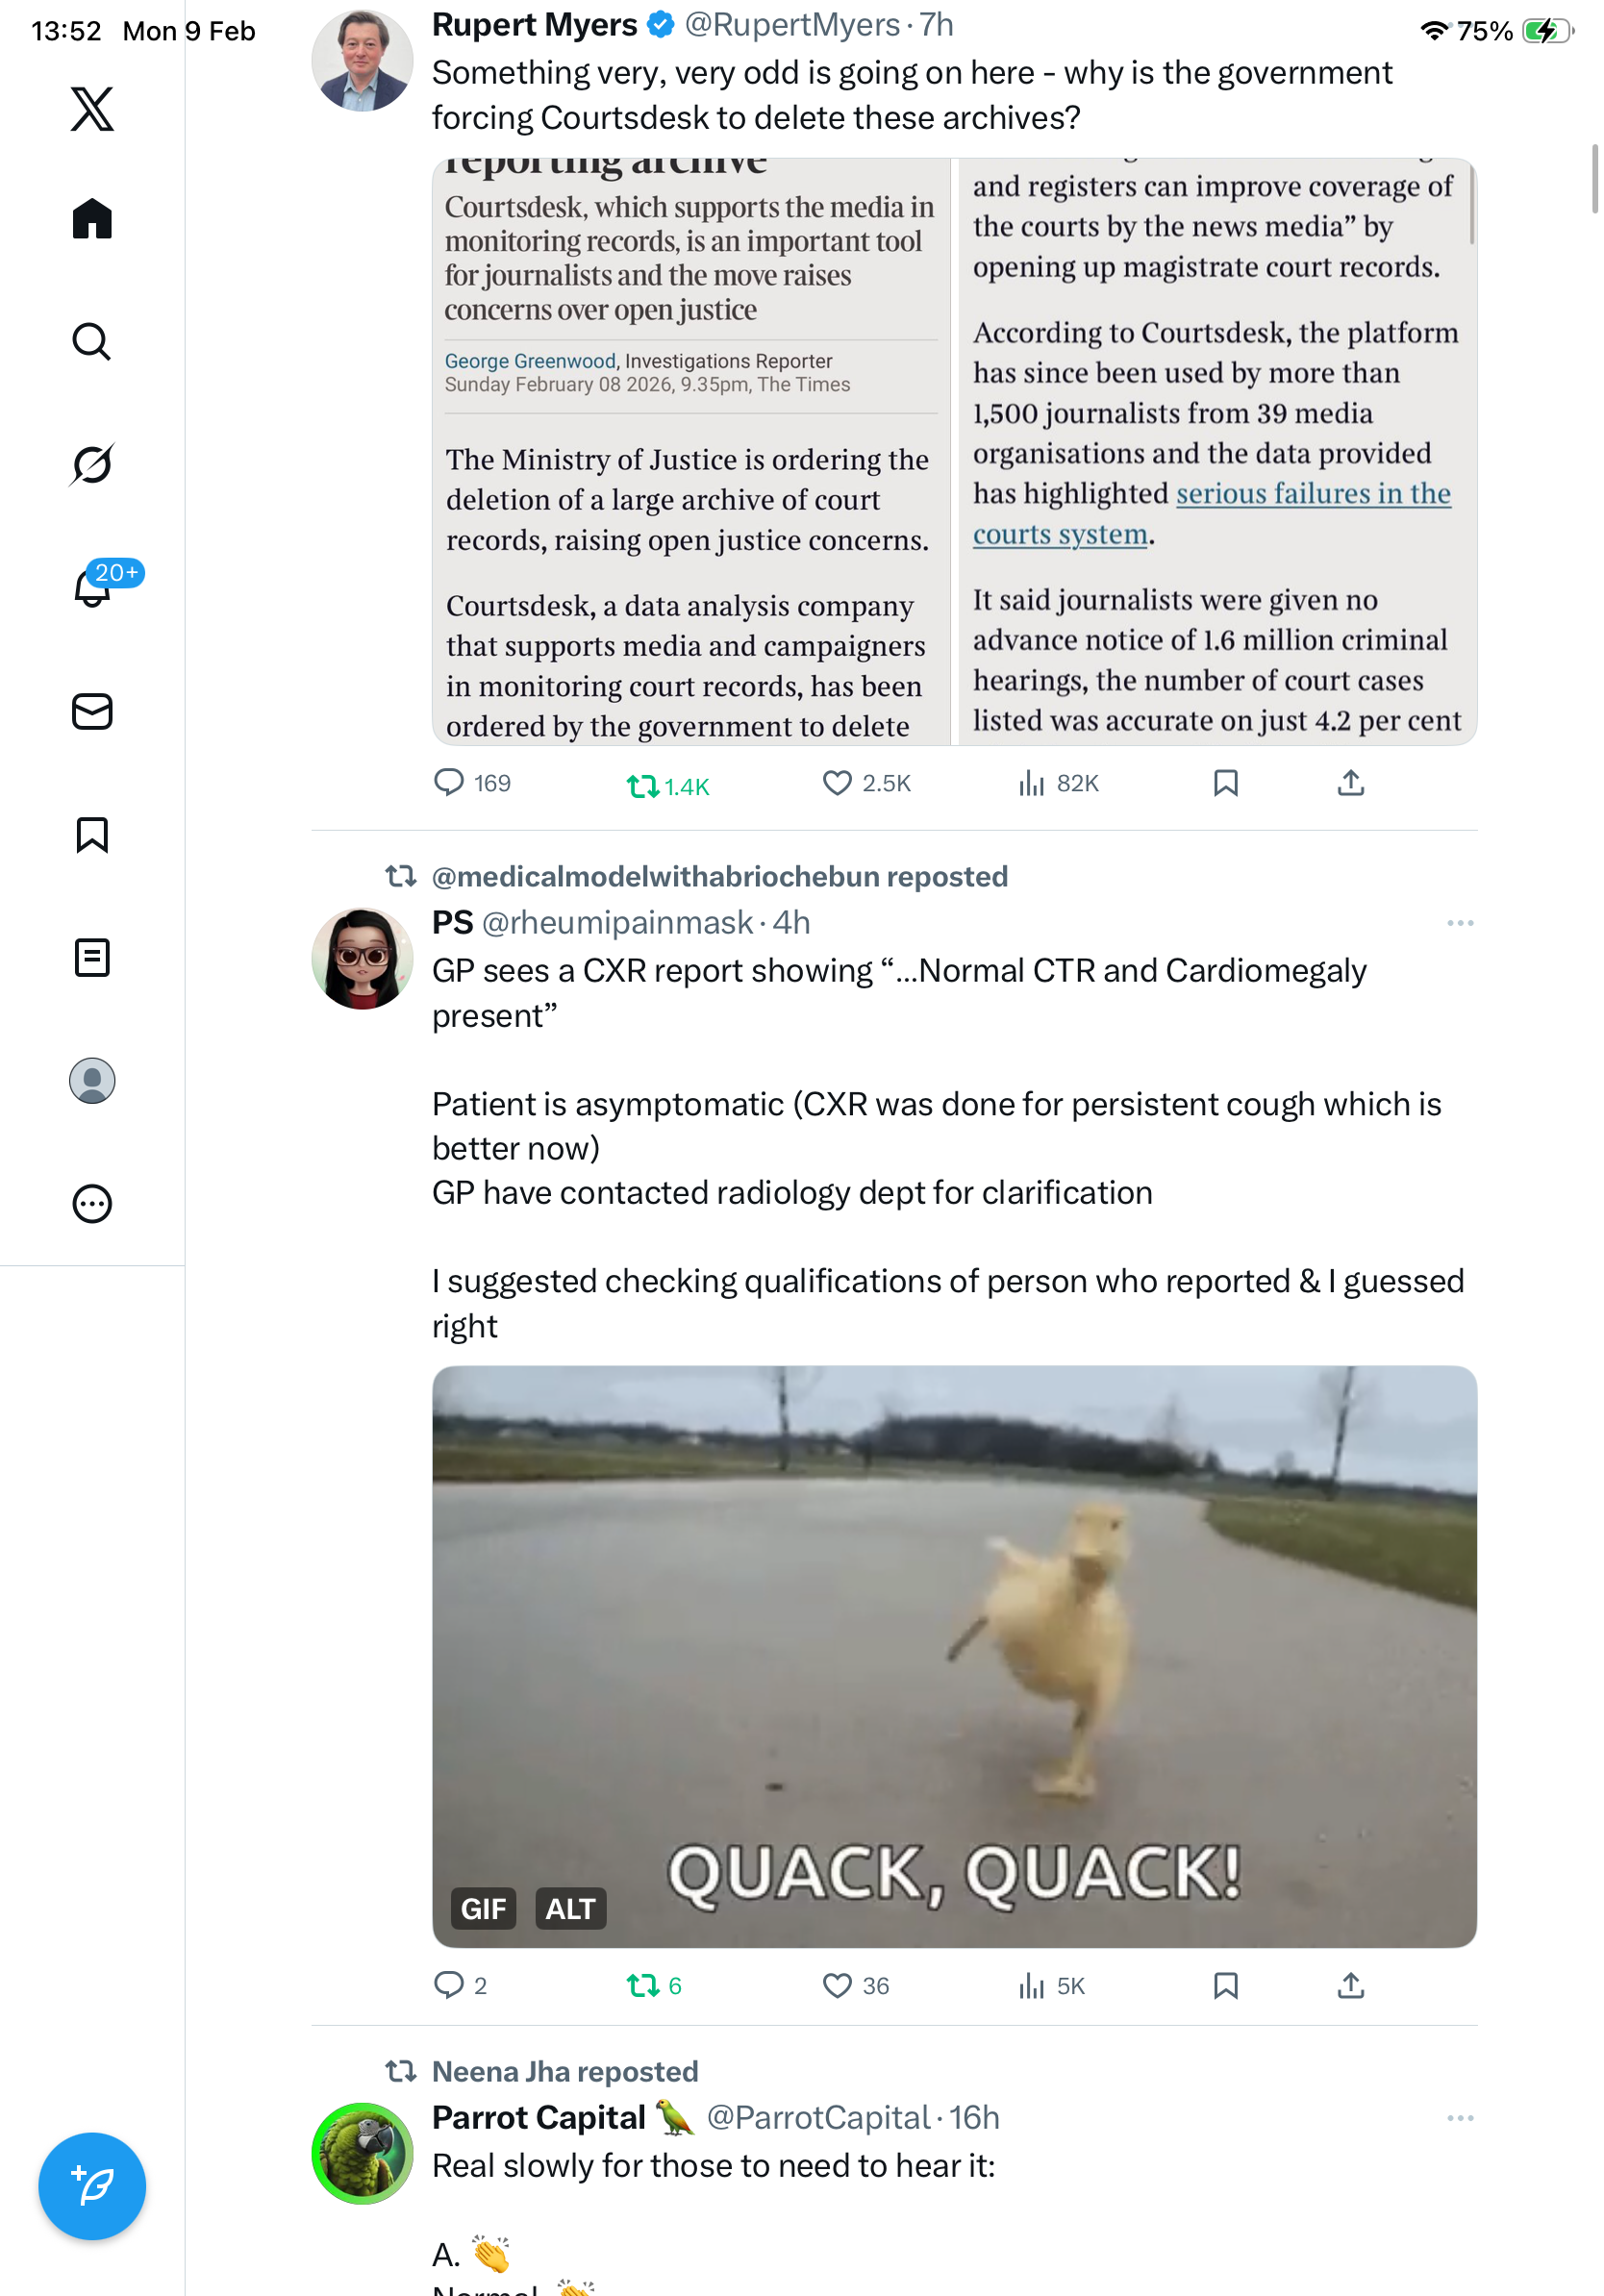Open the Home feed icon

[92, 218]
